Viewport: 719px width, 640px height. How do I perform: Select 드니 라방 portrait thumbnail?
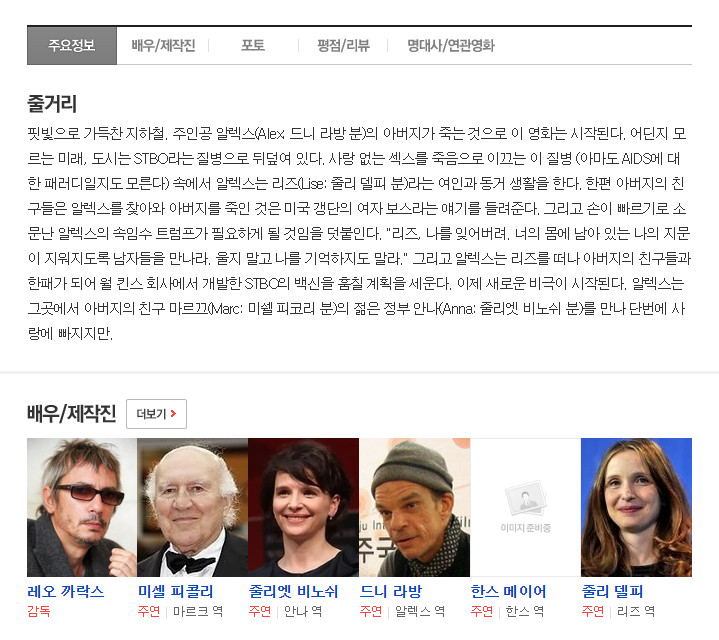[x=414, y=507]
